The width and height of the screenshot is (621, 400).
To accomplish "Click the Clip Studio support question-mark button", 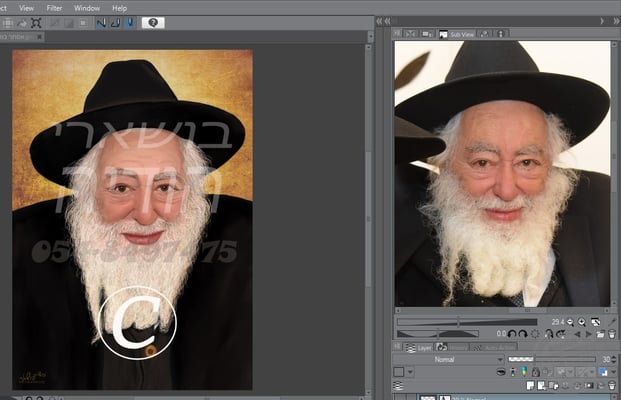I will [x=153, y=23].
